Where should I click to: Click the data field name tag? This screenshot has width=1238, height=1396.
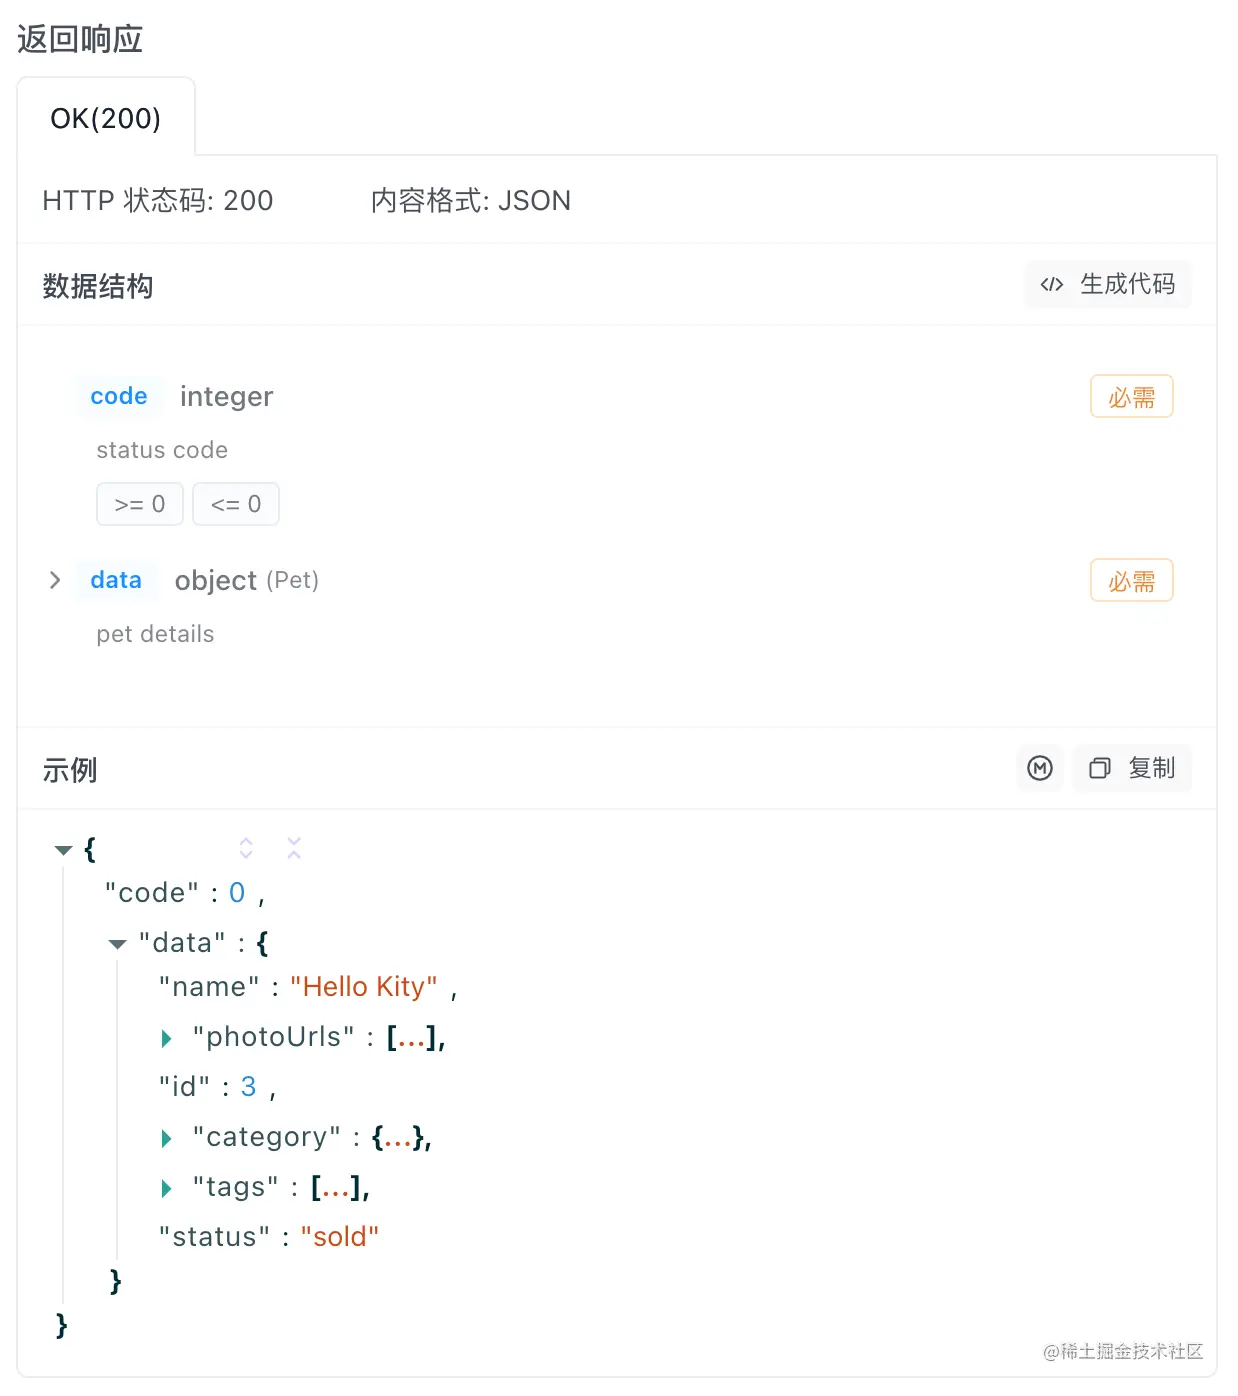[116, 580]
